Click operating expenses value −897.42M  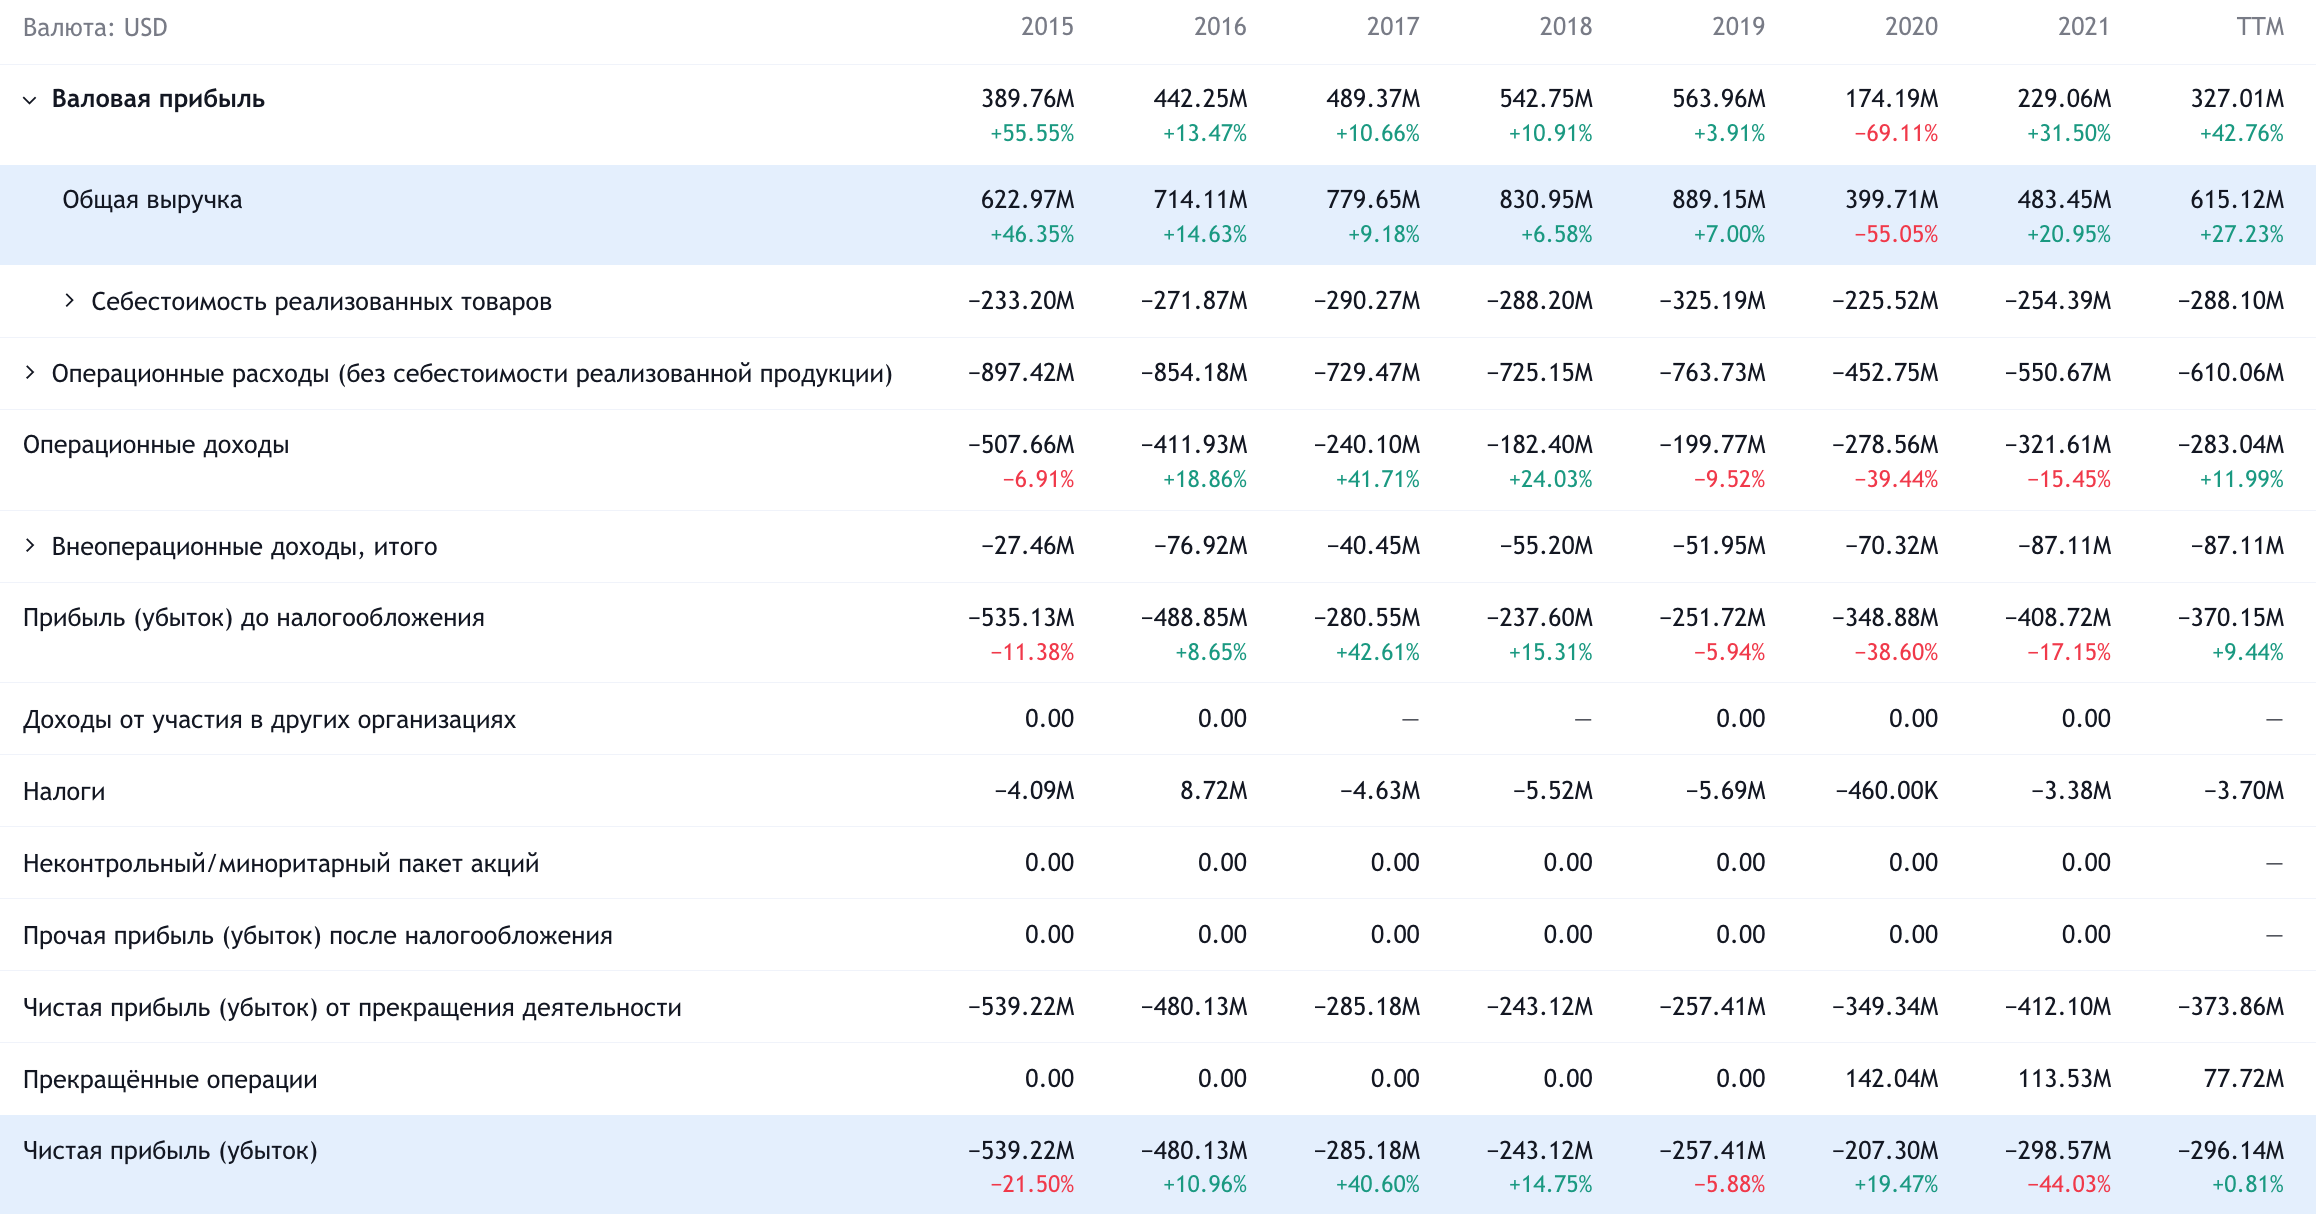coord(1021,373)
